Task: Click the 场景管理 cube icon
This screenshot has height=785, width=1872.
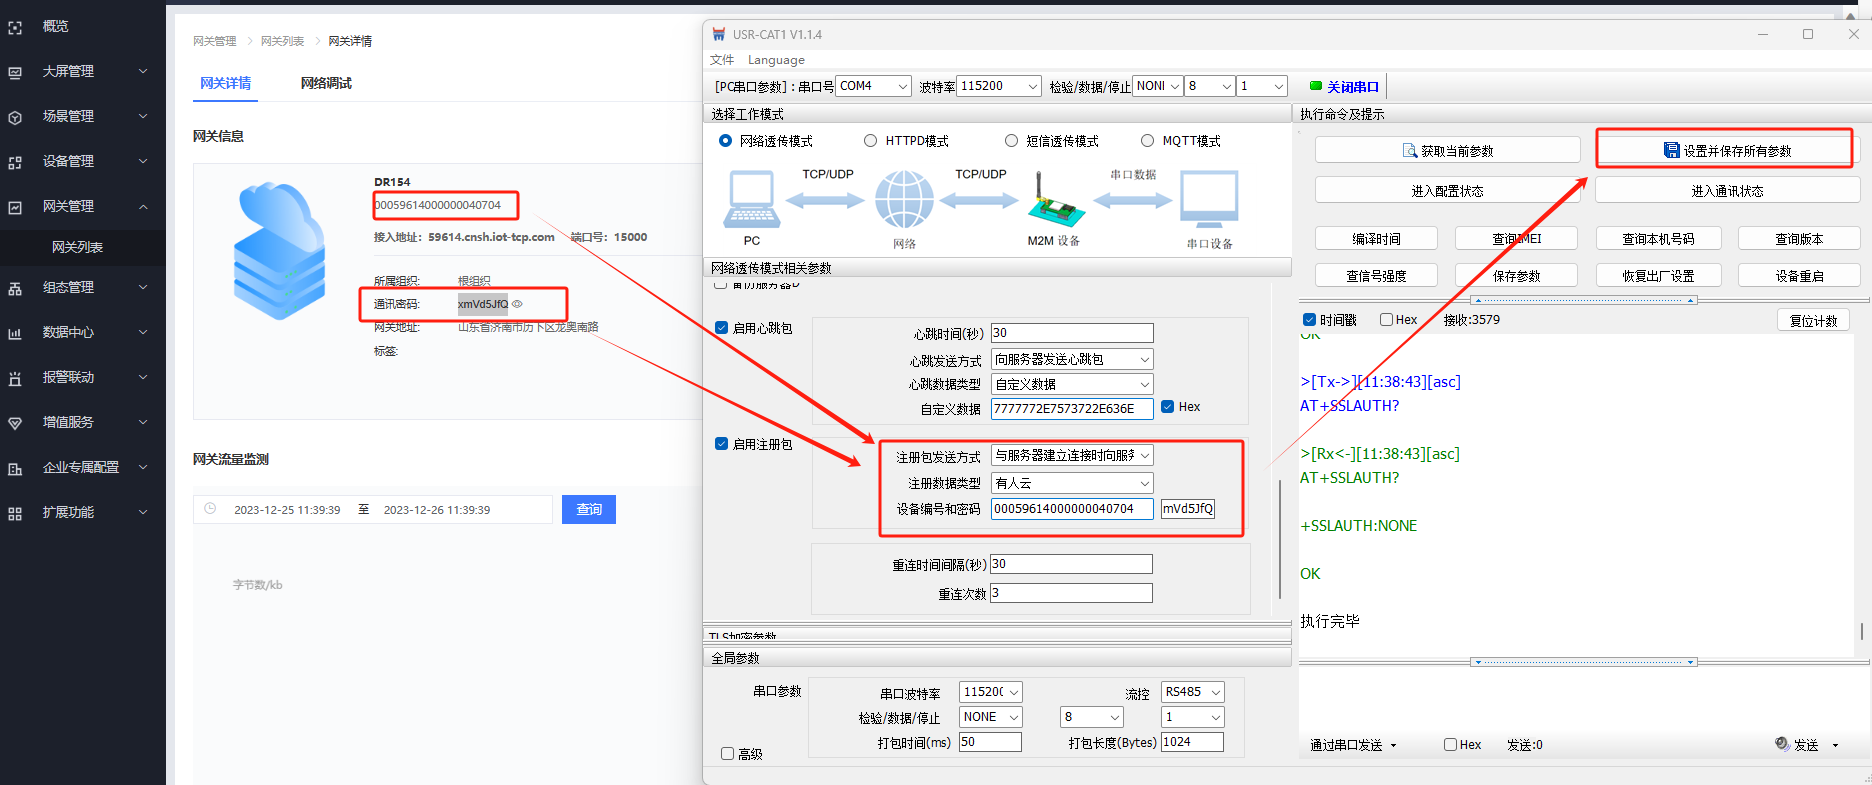Action: point(15,117)
